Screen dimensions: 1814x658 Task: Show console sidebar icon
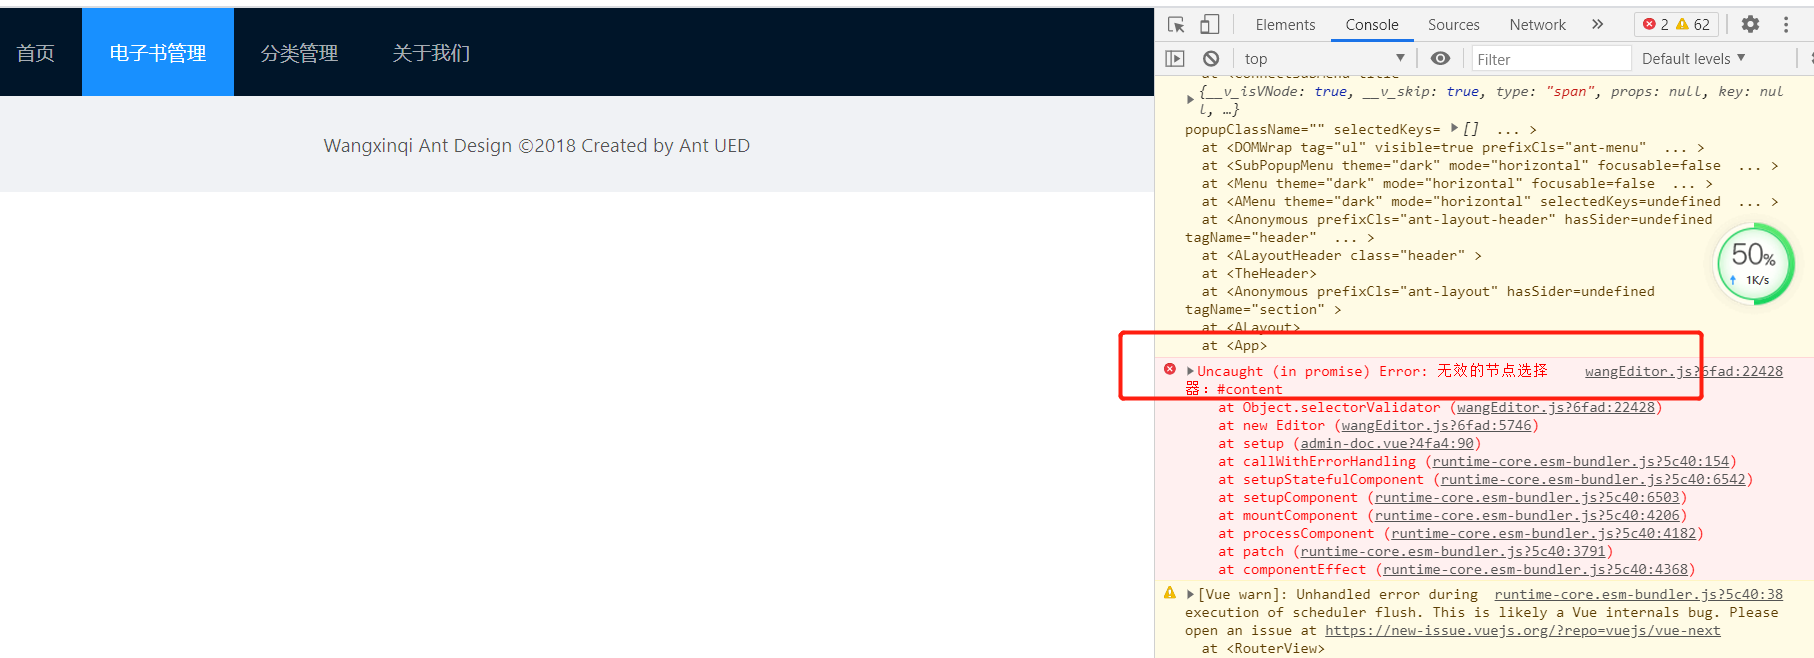point(1175,59)
